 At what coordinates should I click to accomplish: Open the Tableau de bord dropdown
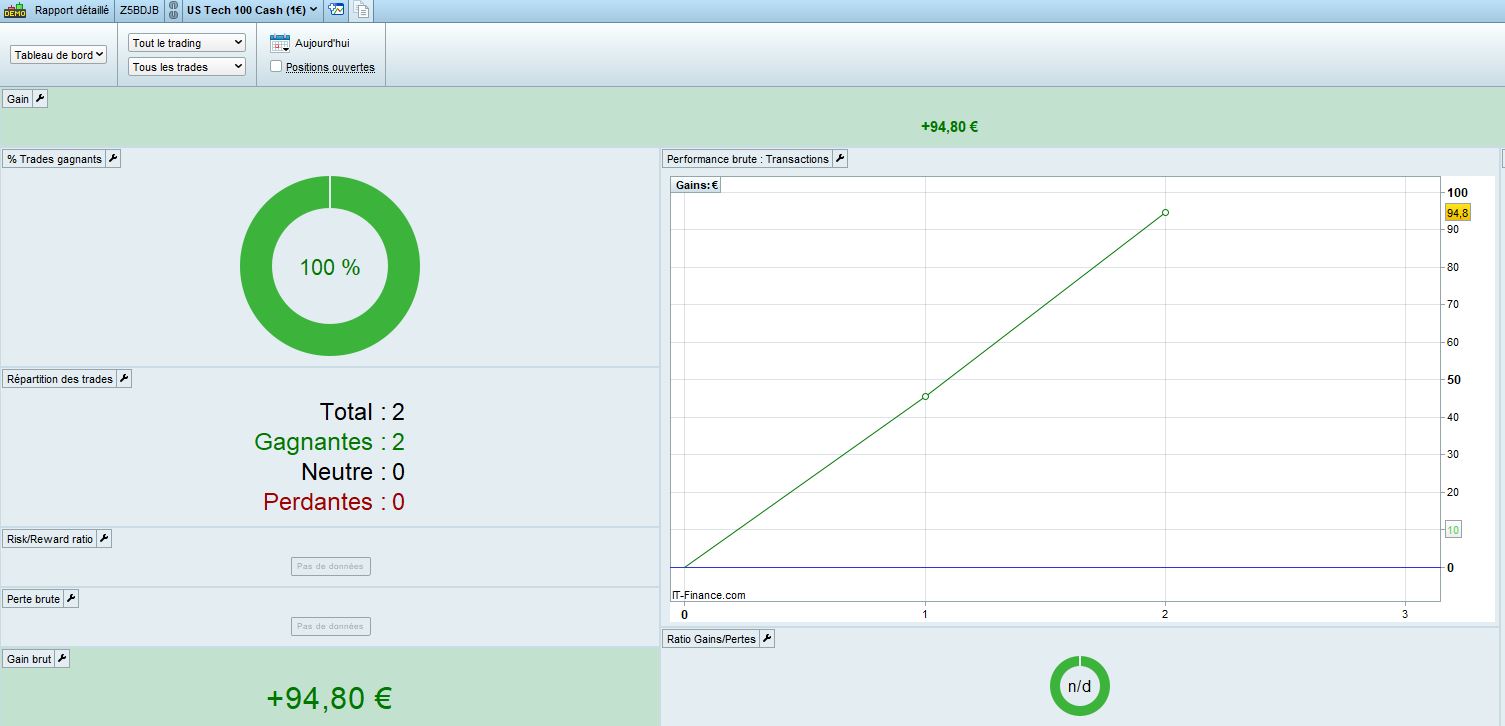click(59, 55)
